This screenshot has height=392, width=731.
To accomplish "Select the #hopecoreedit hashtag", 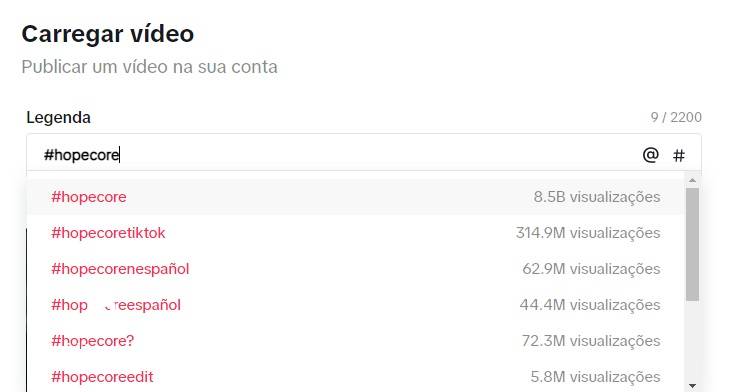I will tap(355, 377).
